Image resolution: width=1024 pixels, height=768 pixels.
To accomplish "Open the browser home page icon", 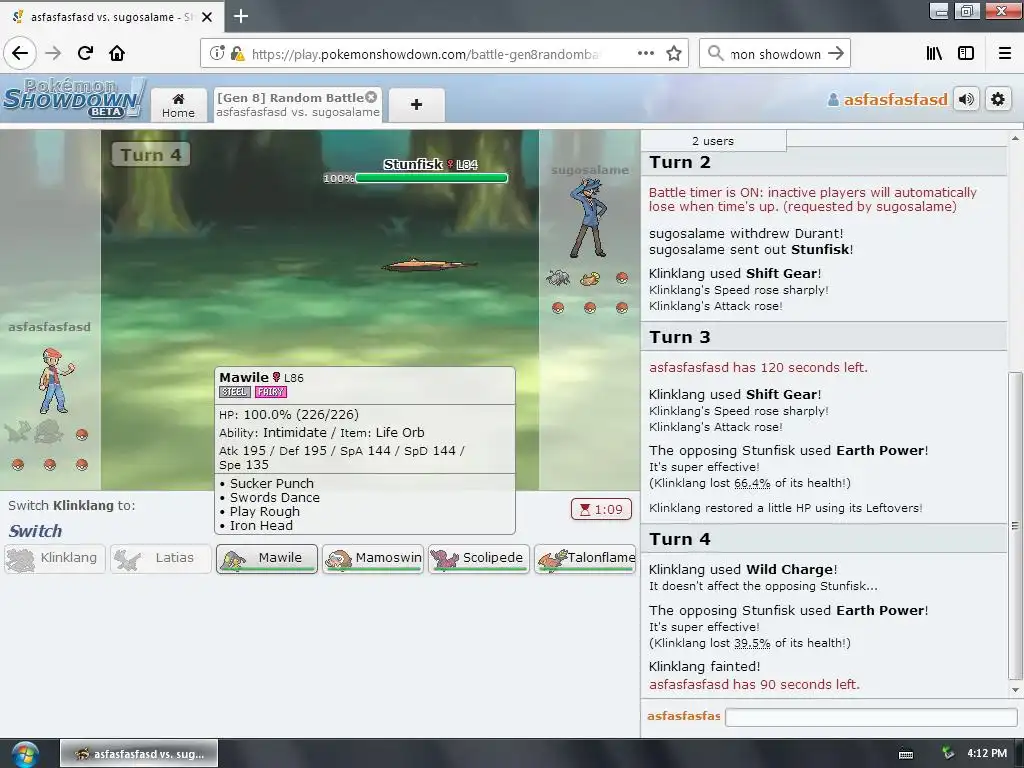I will tap(117, 53).
